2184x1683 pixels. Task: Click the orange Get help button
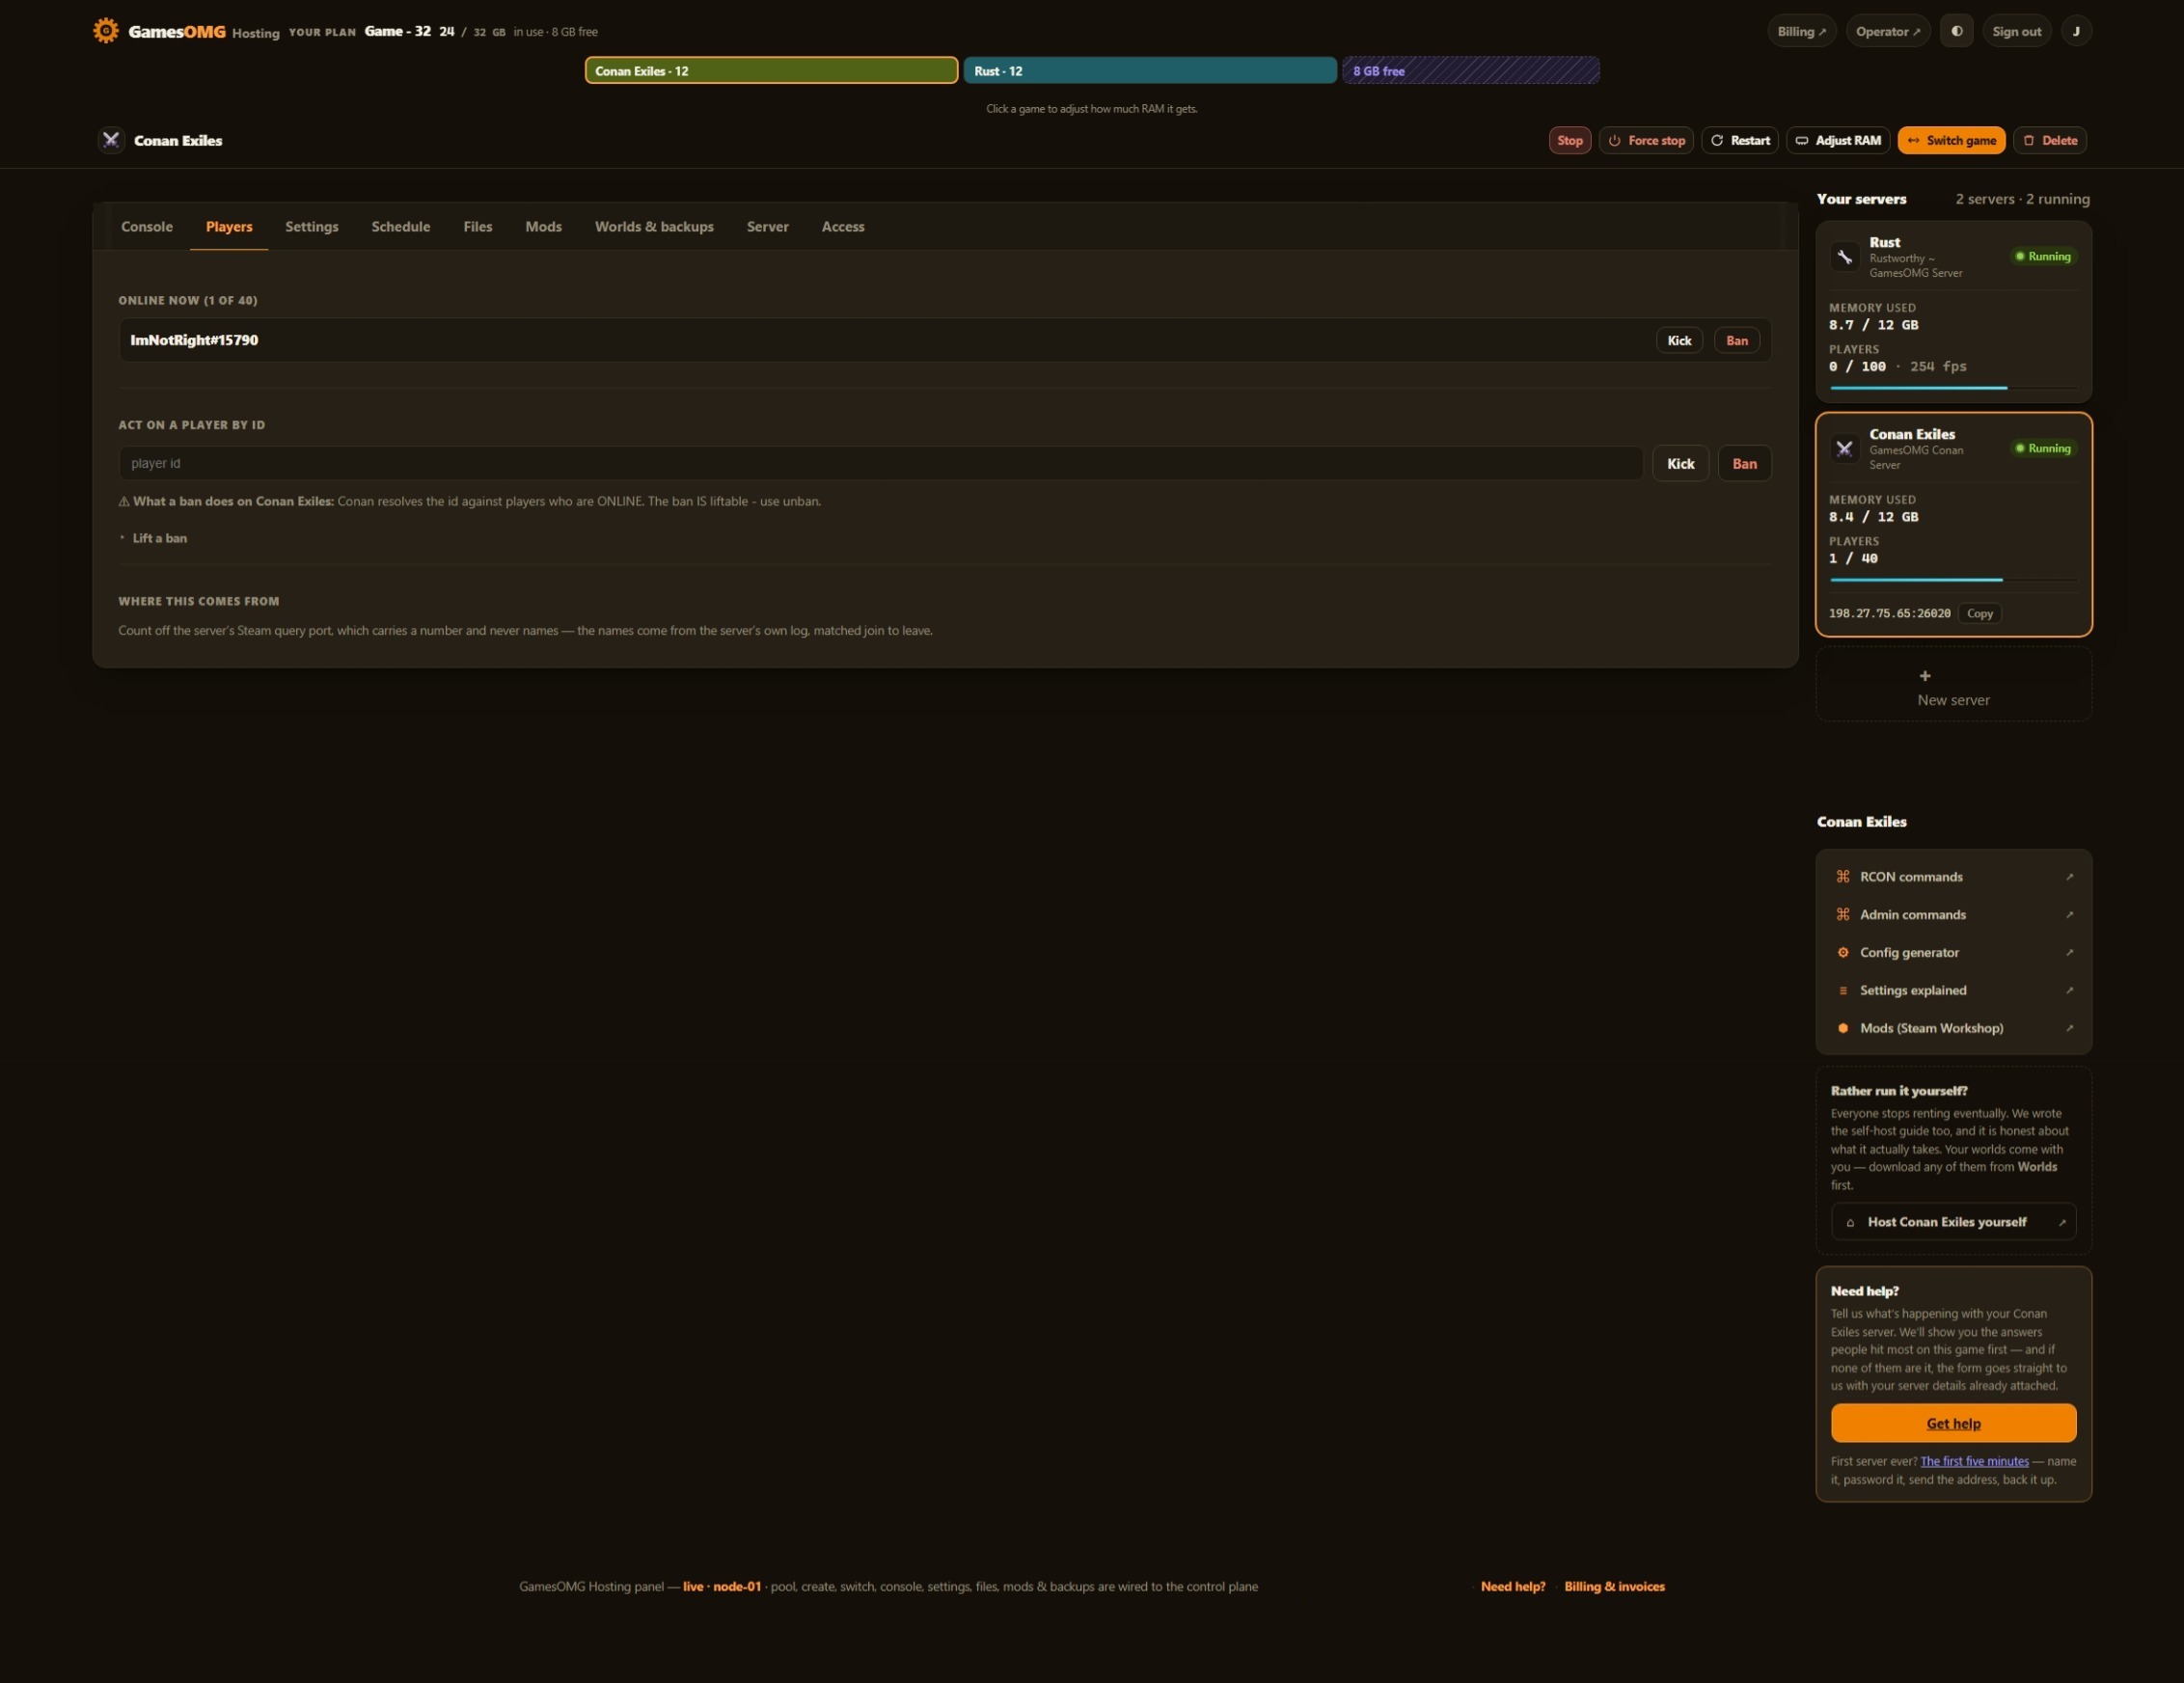click(x=1953, y=1423)
